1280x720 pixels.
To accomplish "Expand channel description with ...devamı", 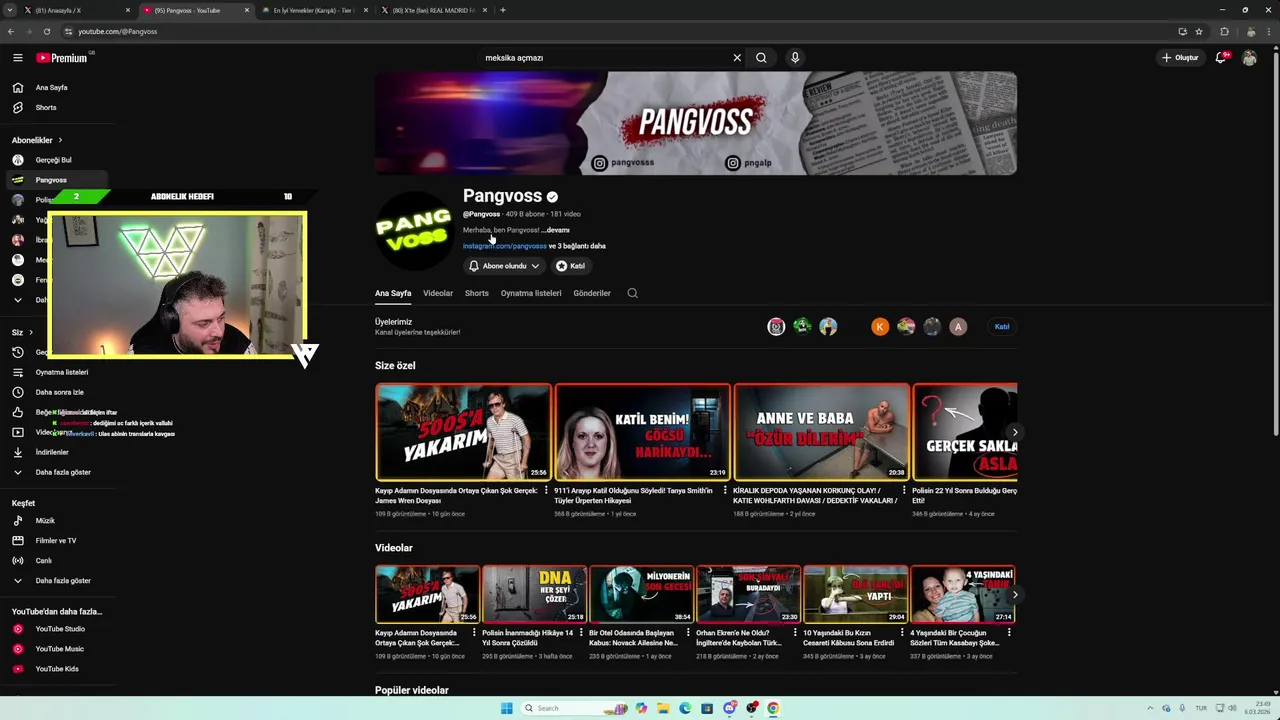I will (555, 230).
